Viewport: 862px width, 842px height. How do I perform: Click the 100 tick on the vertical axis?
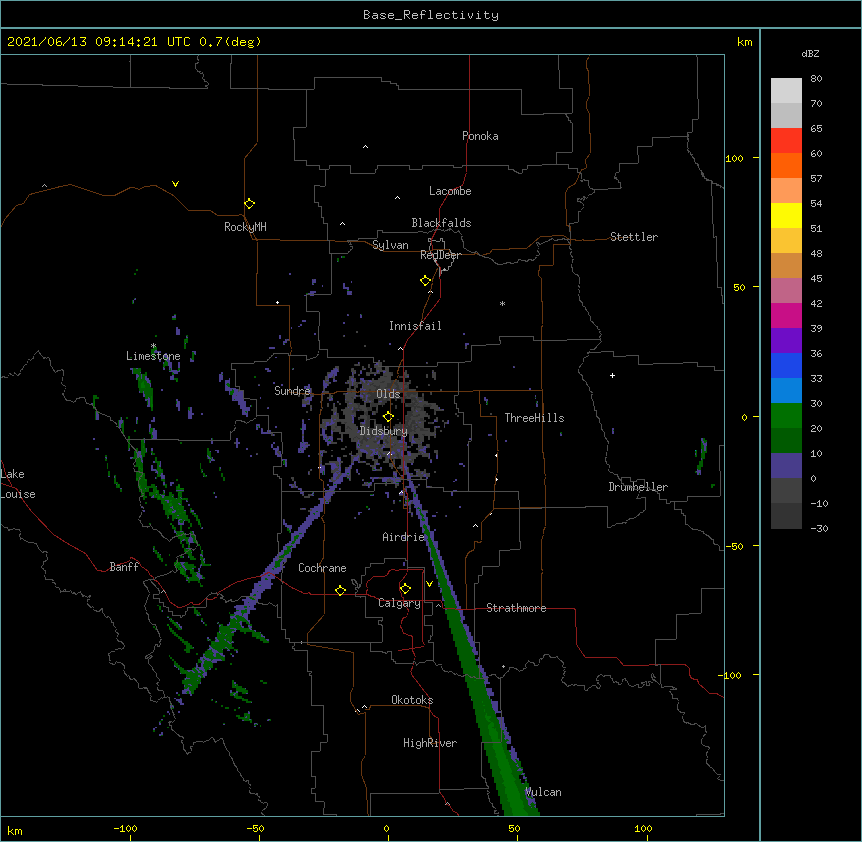point(734,158)
